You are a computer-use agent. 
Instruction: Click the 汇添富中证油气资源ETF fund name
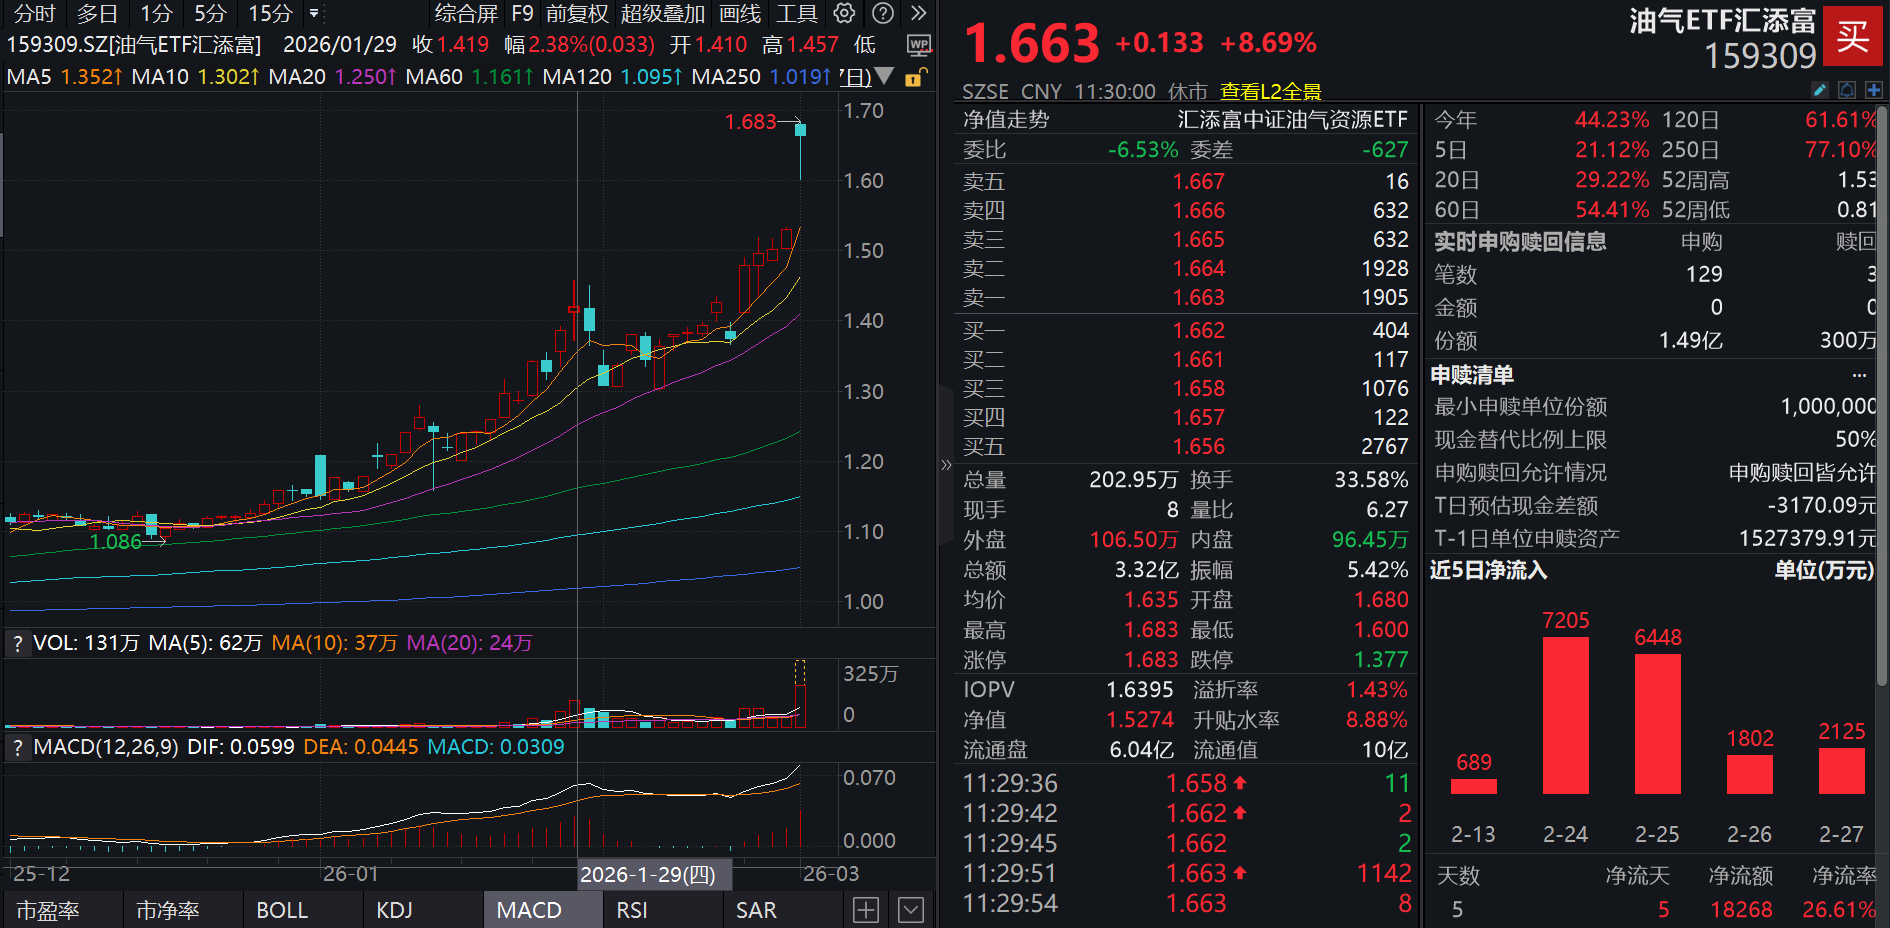[1292, 120]
